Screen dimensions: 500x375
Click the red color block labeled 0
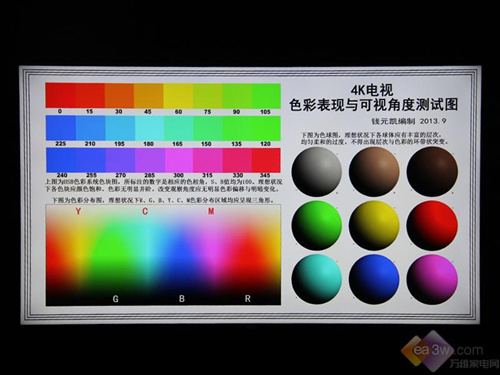(x=60, y=96)
